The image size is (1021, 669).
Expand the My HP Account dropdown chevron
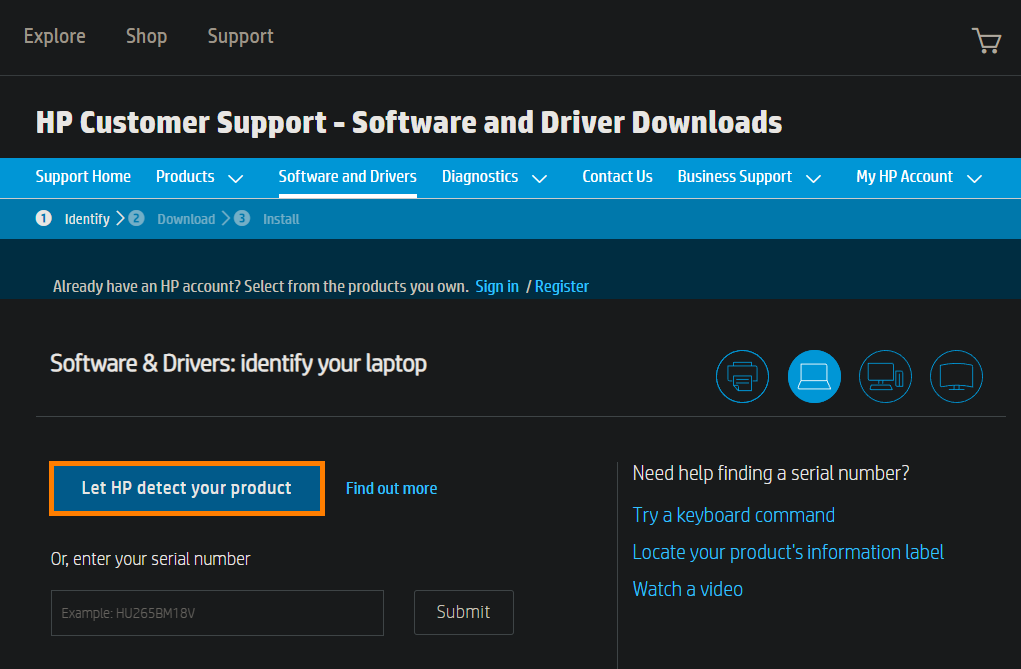point(974,178)
